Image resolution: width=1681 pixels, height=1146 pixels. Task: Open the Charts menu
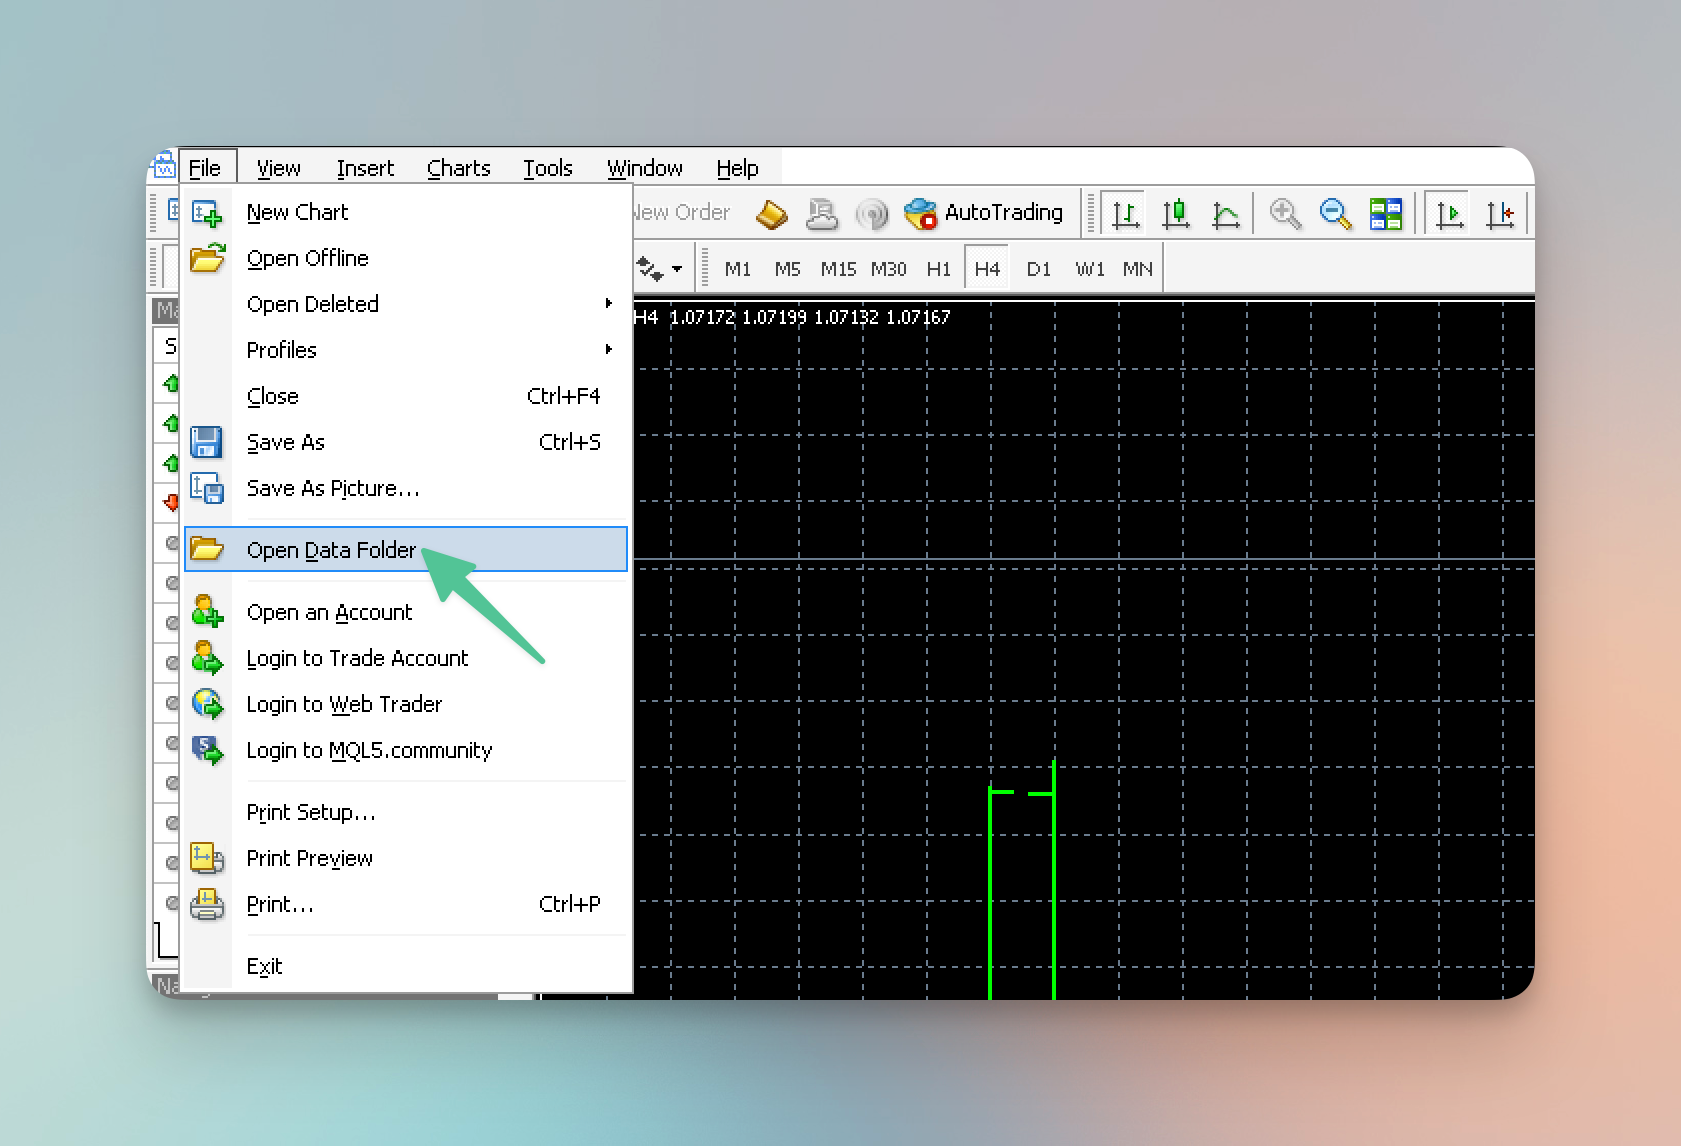(458, 168)
